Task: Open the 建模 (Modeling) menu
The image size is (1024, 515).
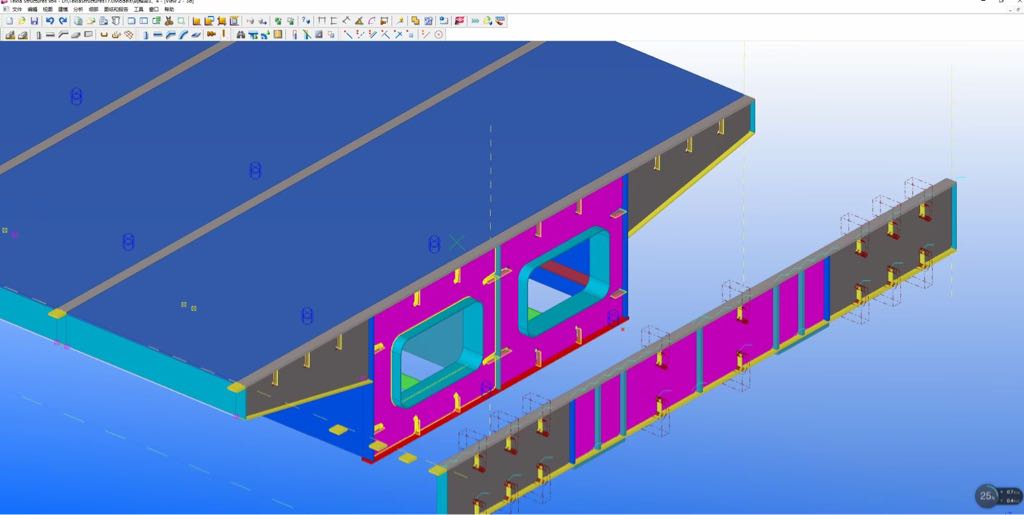Action: (x=63, y=9)
